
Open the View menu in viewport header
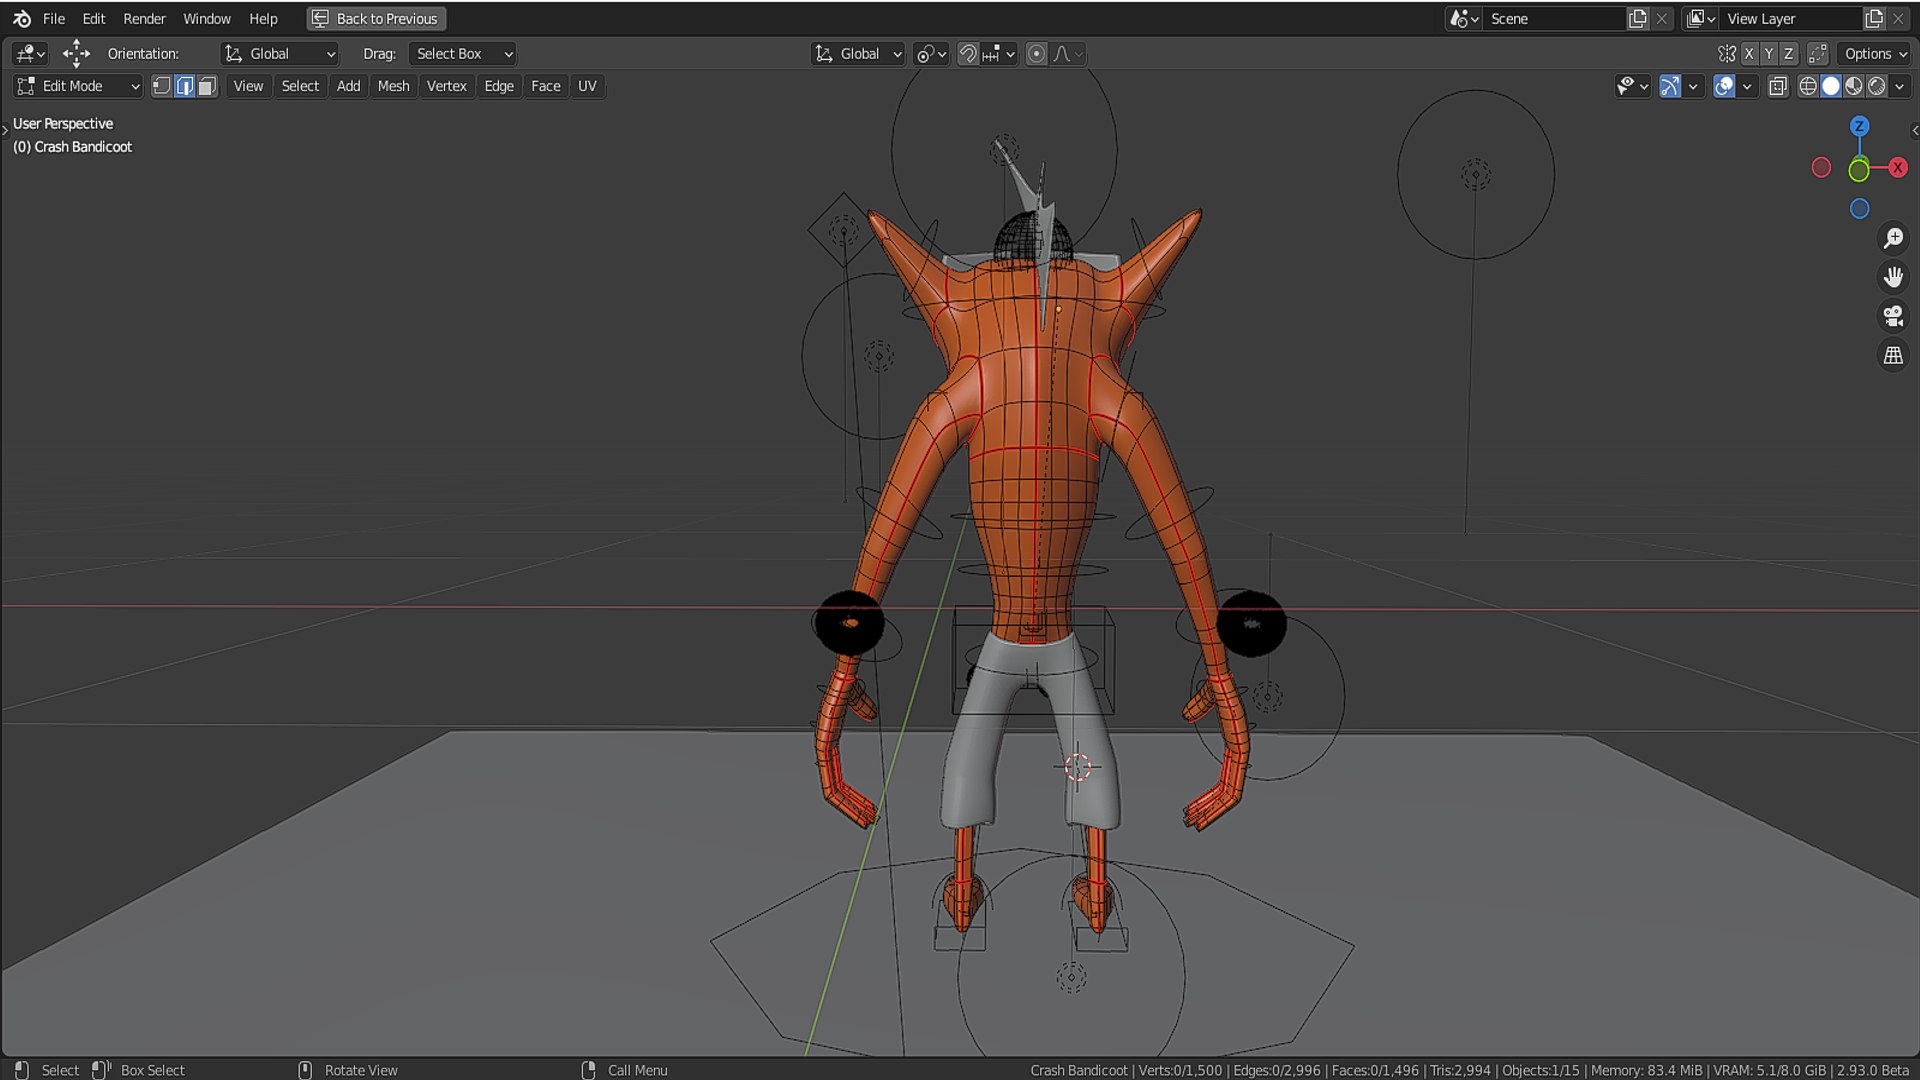248,86
